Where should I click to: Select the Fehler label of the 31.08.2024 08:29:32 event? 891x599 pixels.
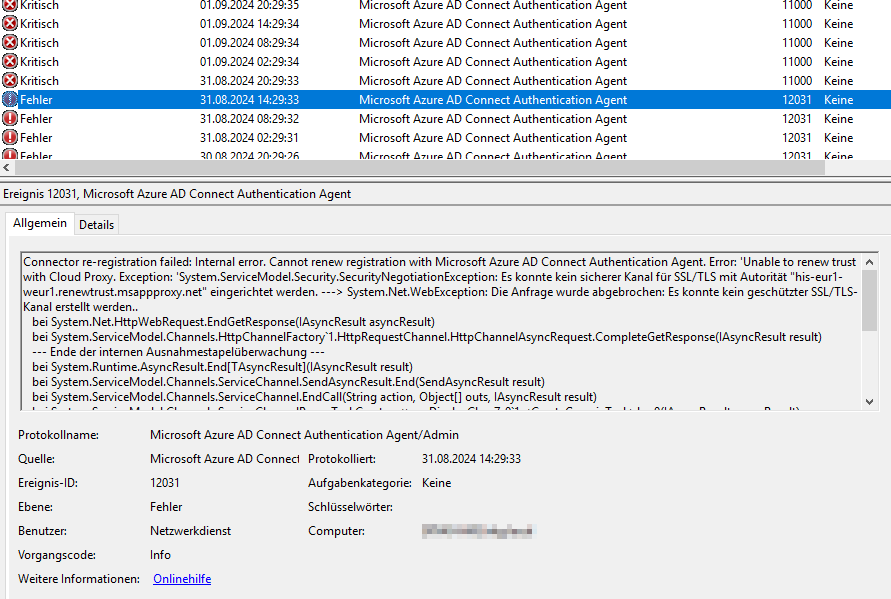pyautogui.click(x=36, y=119)
